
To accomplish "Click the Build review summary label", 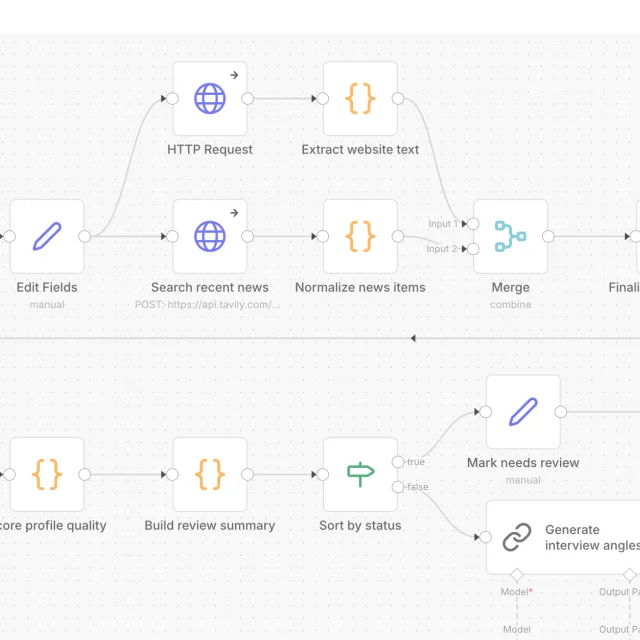I will click(209, 525).
